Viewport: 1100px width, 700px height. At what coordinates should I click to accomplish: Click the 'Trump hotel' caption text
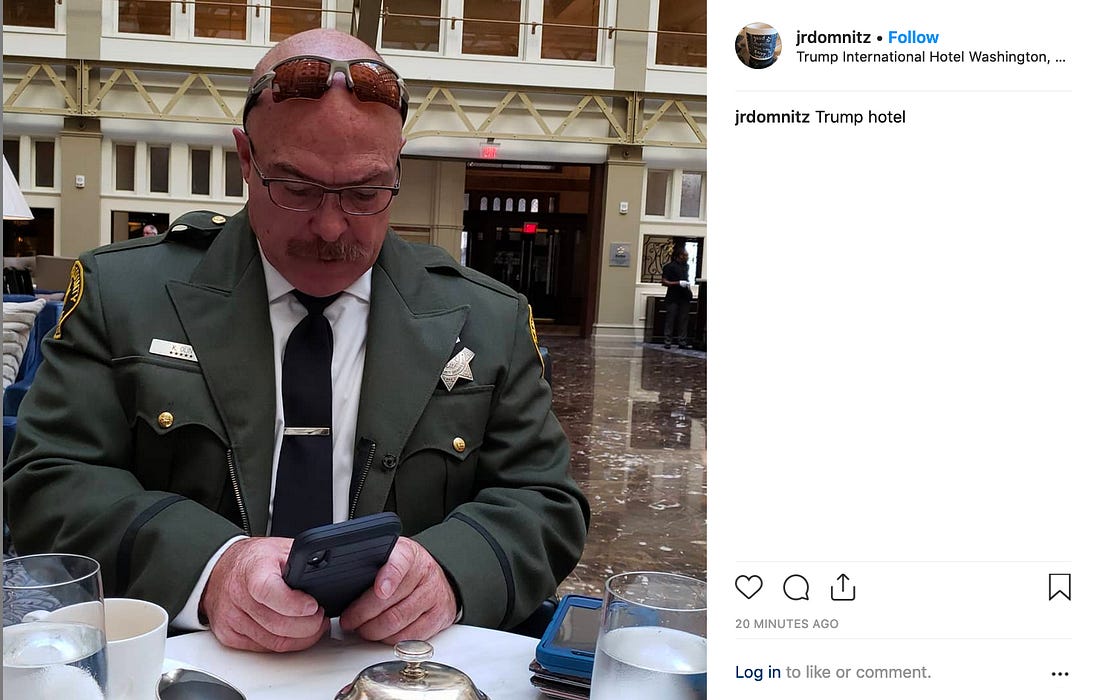860,117
